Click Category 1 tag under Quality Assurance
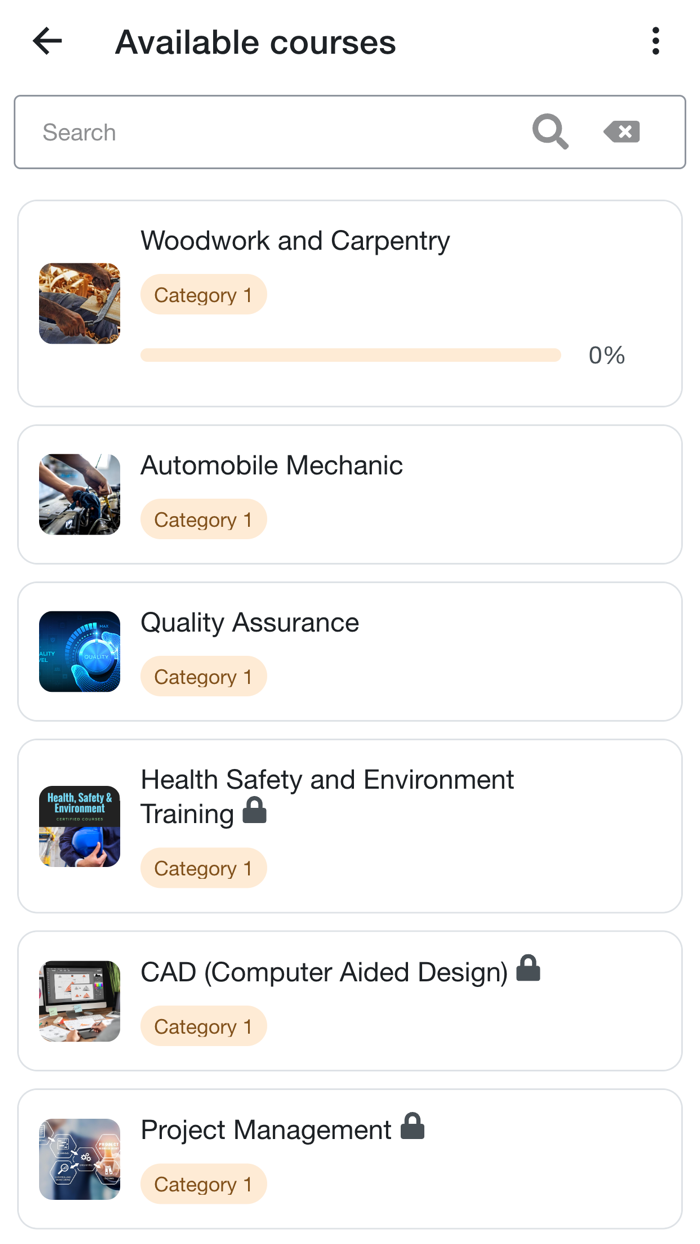The width and height of the screenshot is (700, 1244). point(203,677)
